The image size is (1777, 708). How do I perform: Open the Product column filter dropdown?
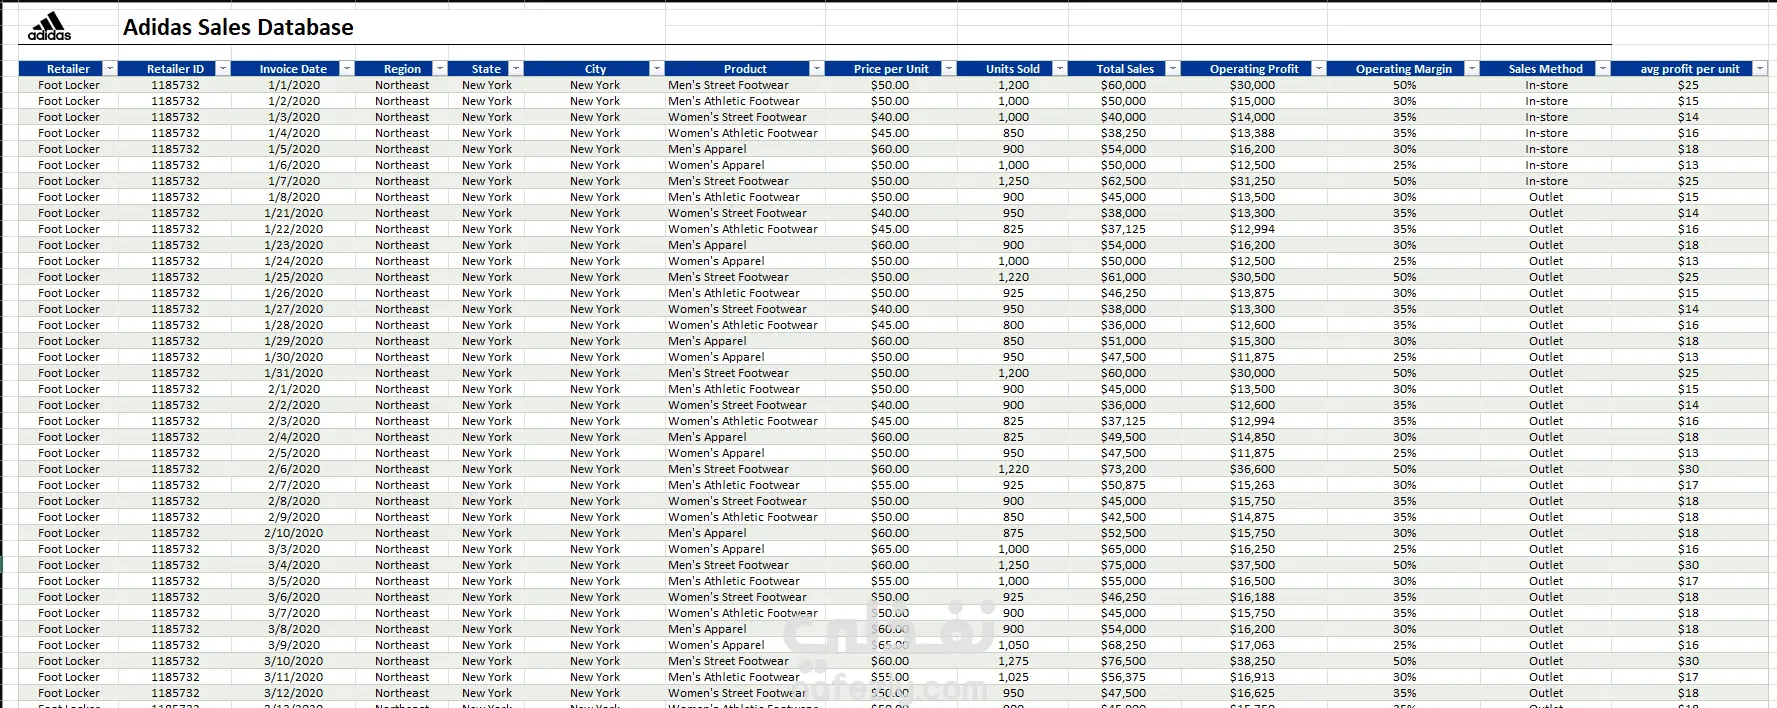[x=817, y=69]
